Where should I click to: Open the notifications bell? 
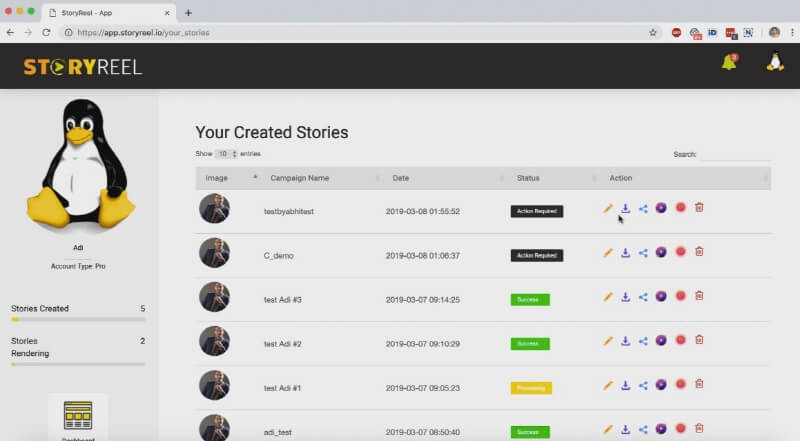[729, 62]
